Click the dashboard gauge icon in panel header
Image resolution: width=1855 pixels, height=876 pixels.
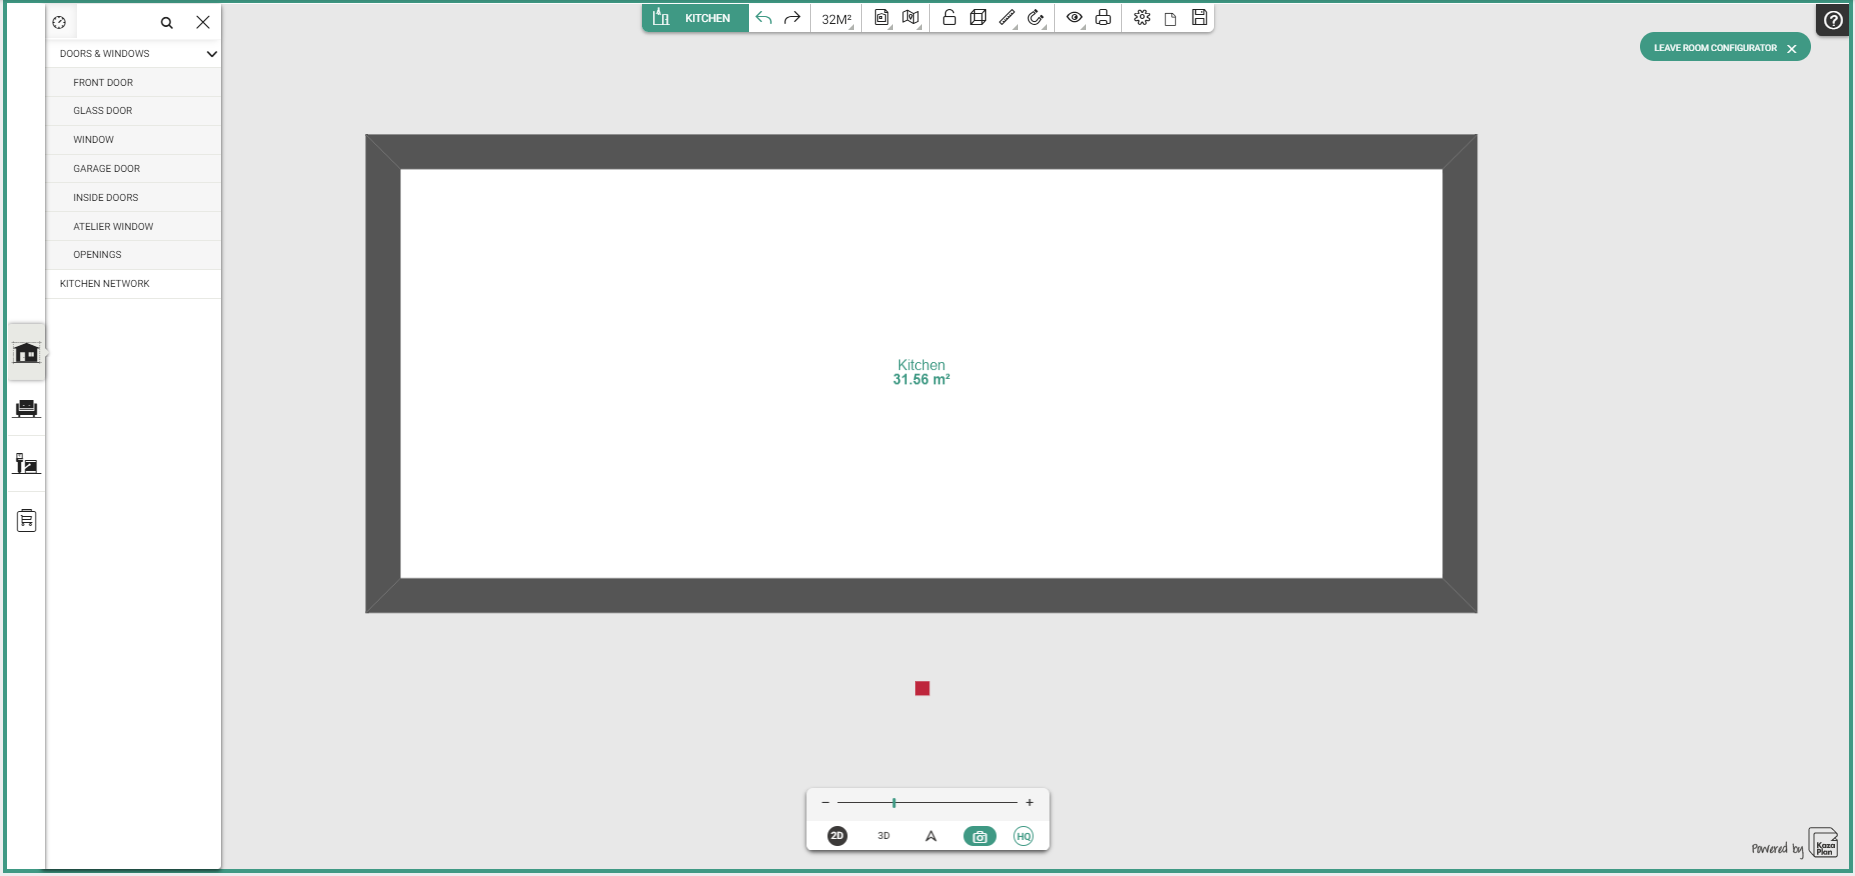click(x=59, y=22)
